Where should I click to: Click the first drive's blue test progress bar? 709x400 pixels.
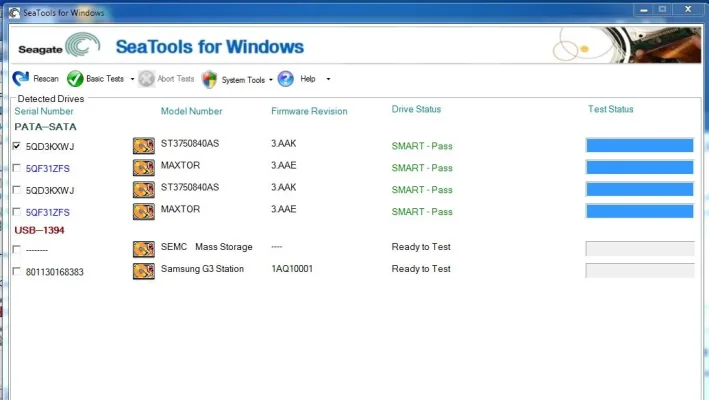639,146
